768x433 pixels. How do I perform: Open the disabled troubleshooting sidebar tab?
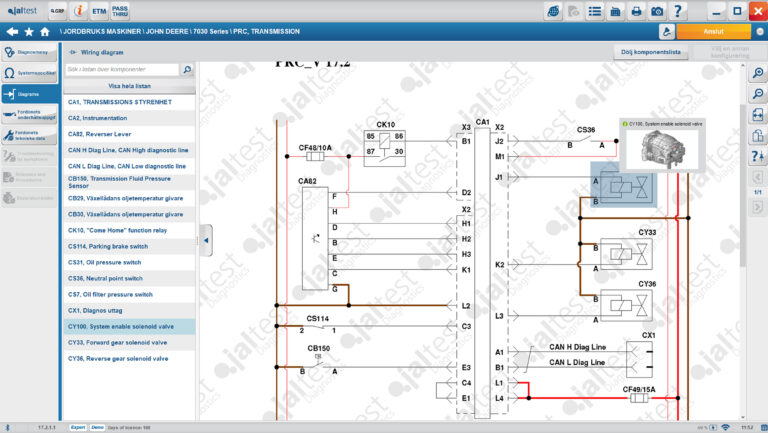[29, 156]
